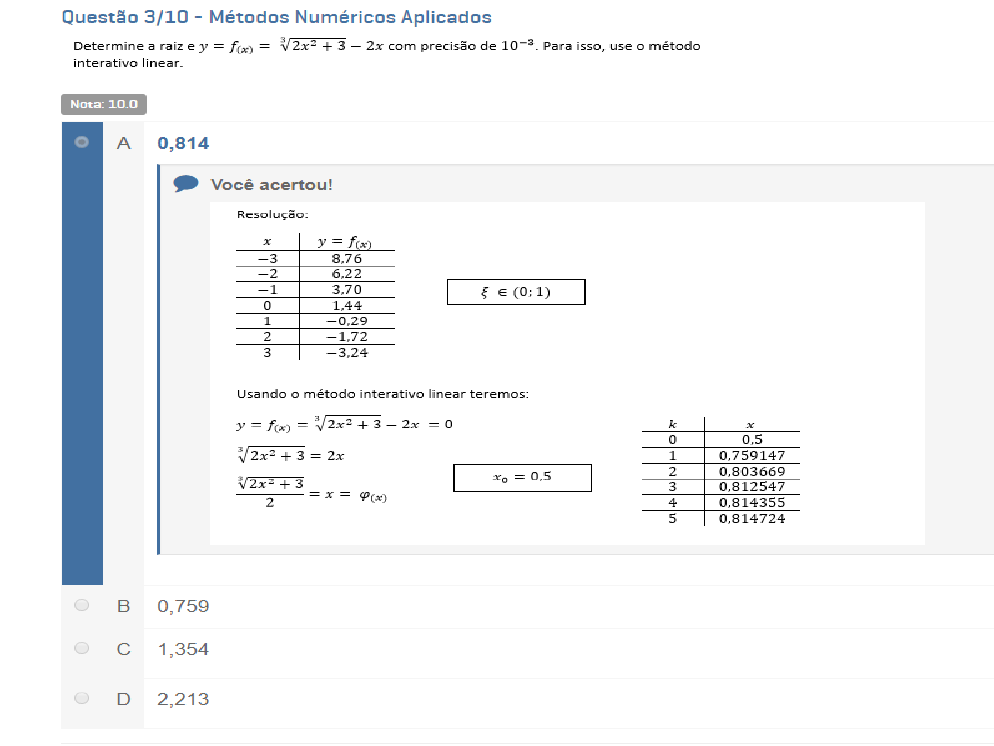Image resolution: width=994 pixels, height=746 pixels.
Task: Click the 'Você acertou!' feedback text
Action: tap(271, 185)
